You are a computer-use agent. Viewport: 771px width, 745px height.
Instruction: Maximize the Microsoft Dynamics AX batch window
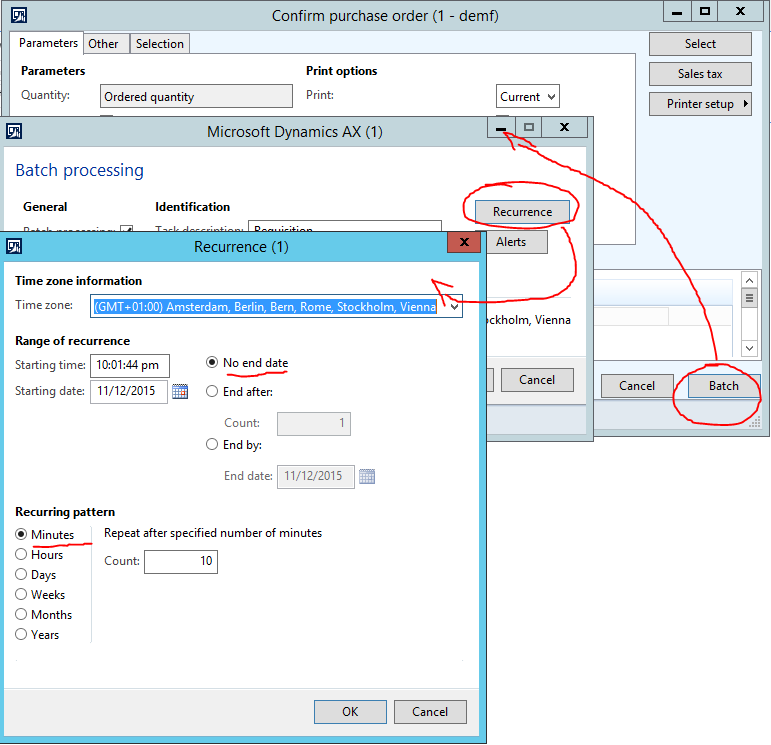tap(529, 127)
